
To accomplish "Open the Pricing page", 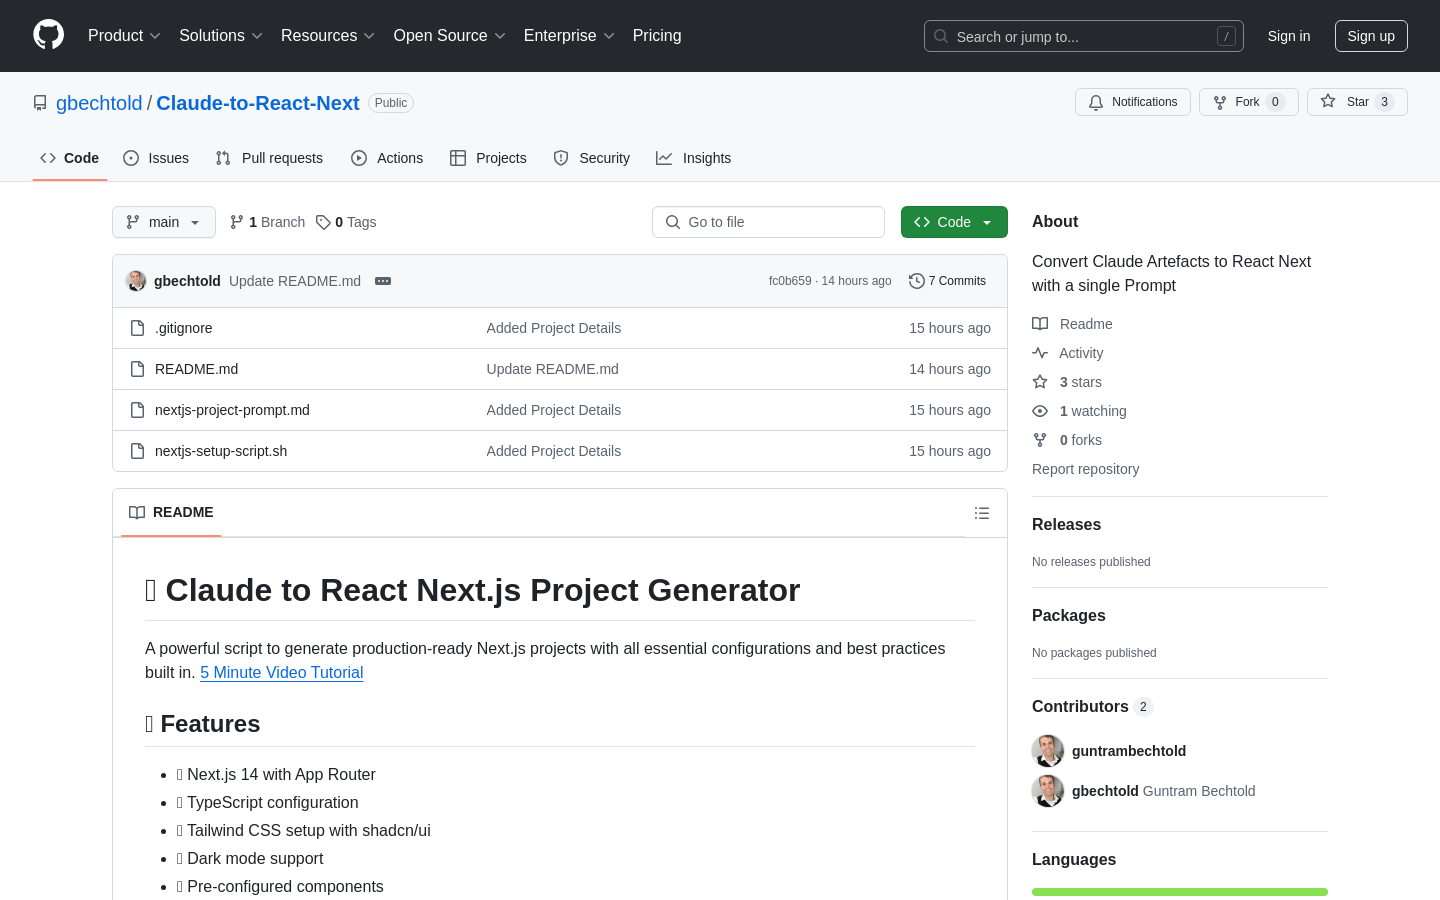I will point(657,36).
